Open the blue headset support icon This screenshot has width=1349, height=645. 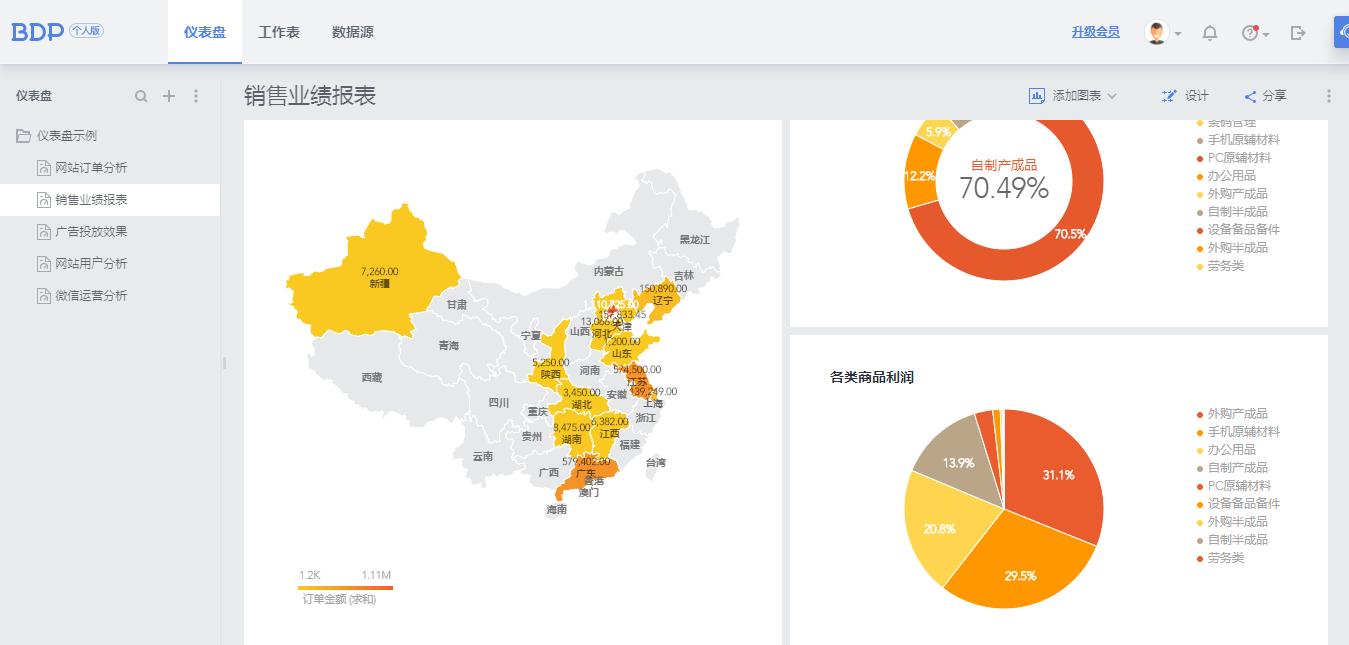(1342, 32)
